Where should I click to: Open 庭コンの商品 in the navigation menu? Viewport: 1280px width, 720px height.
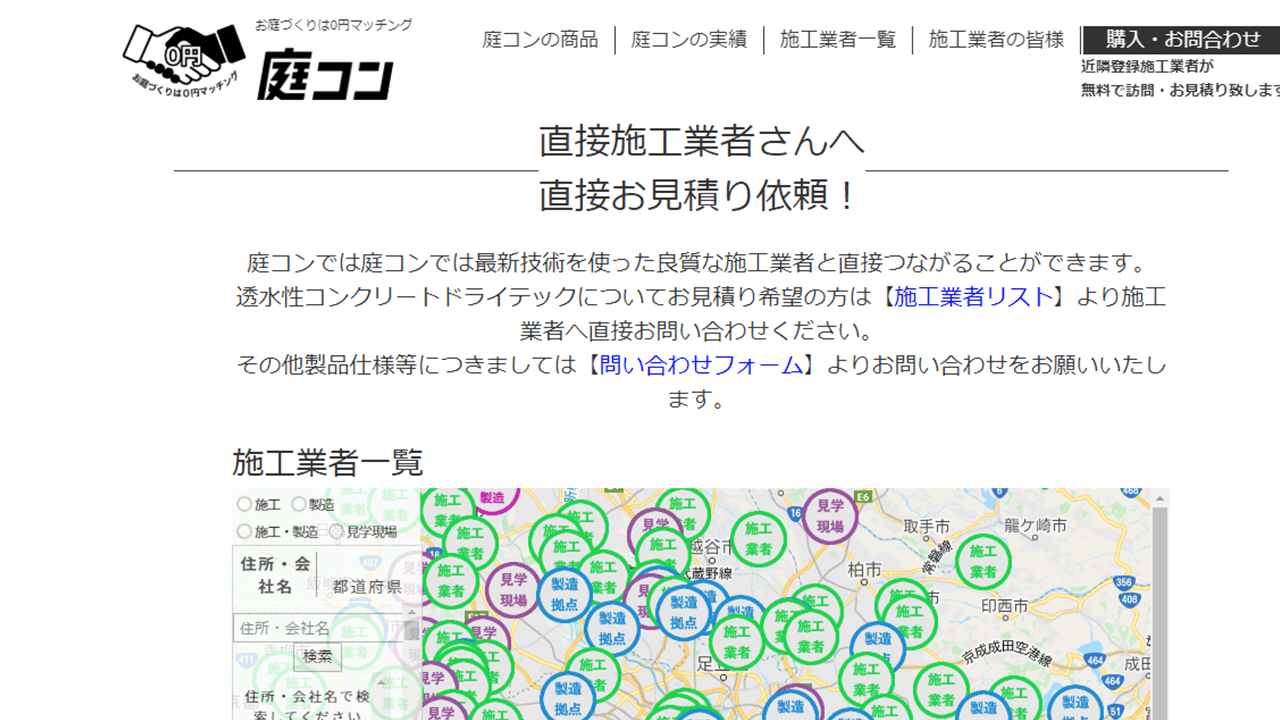(x=540, y=40)
